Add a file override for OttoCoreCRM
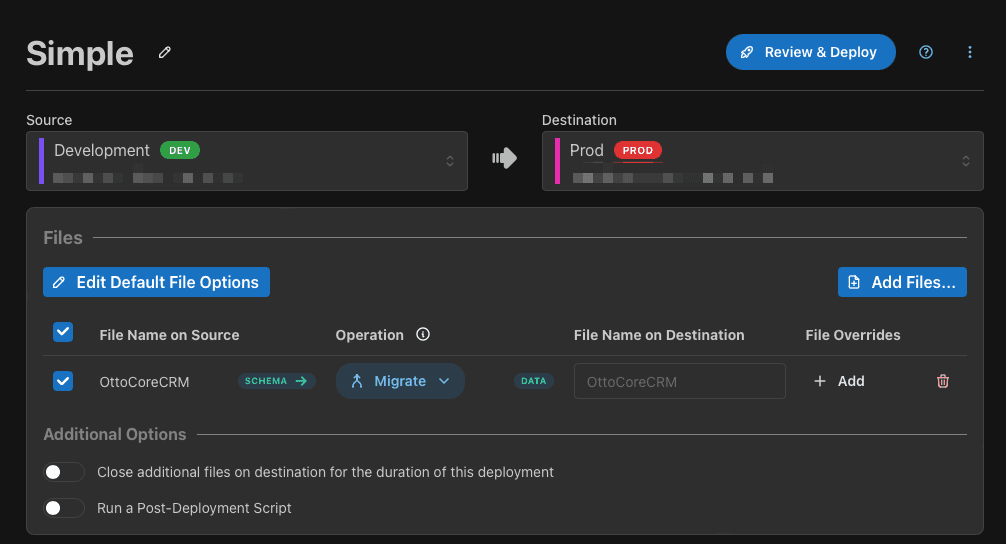The width and height of the screenshot is (1006, 544). pyautogui.click(x=839, y=381)
